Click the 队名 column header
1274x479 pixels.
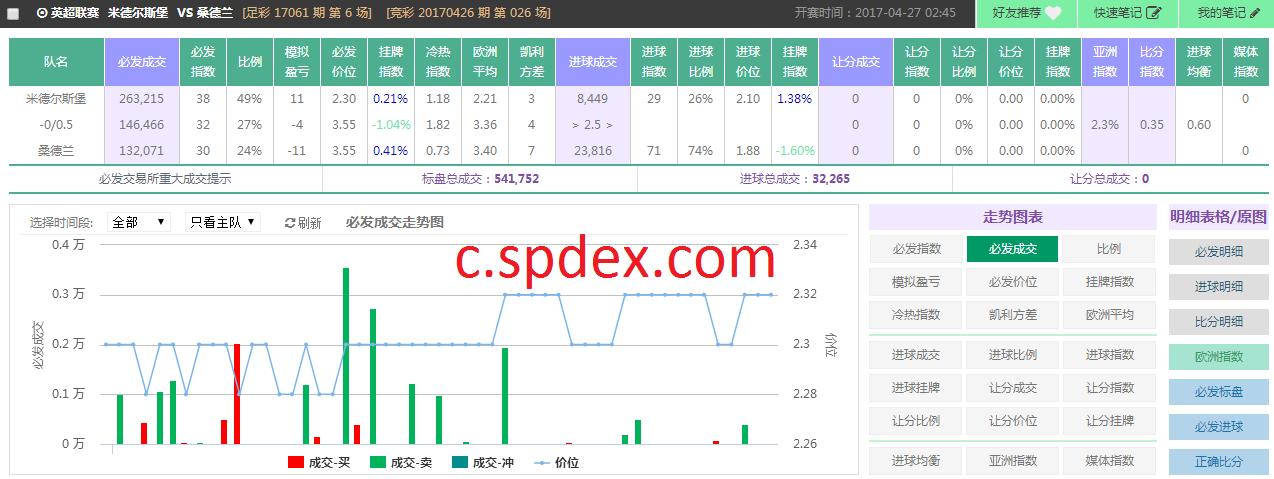pyautogui.click(x=56, y=61)
